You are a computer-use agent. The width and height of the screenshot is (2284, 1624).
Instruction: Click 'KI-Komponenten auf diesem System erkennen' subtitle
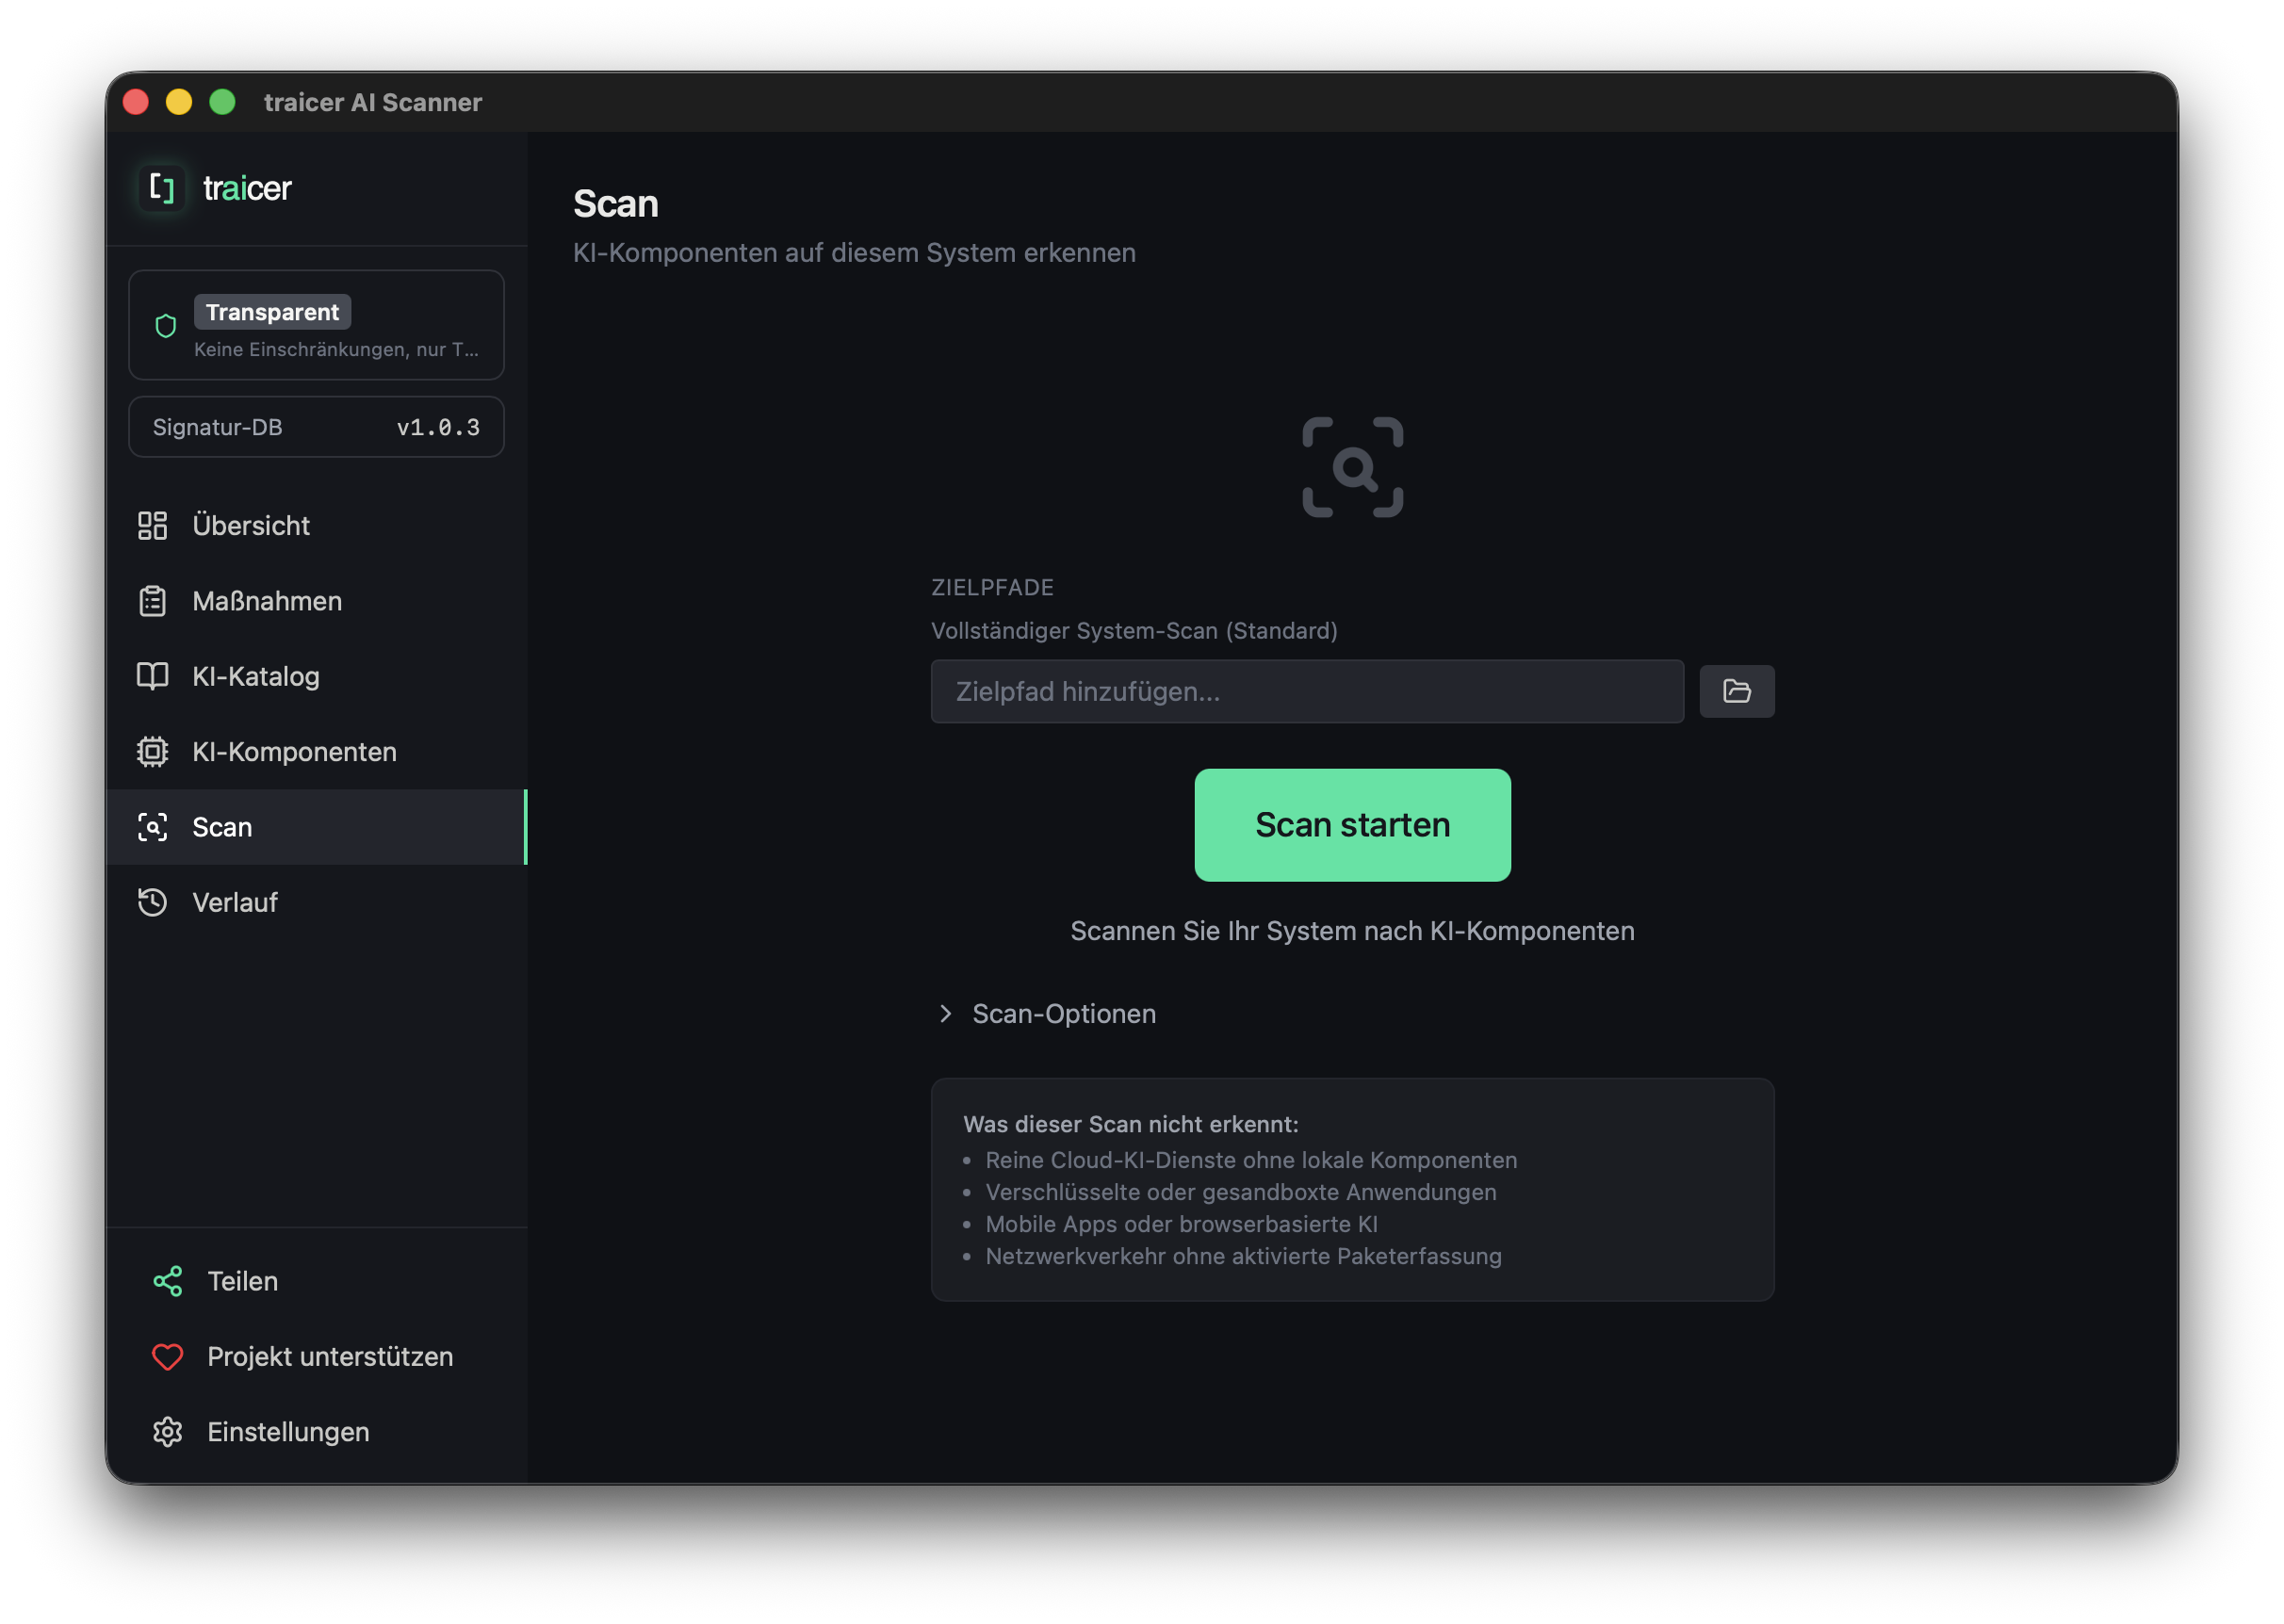point(854,253)
